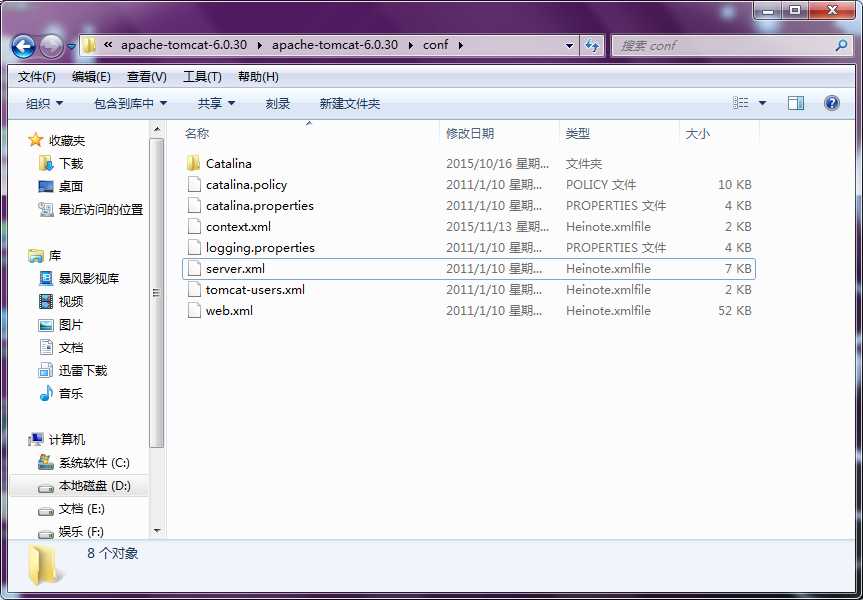Click the Heinote.xmlfile type of web.xml
Image resolution: width=863 pixels, height=600 pixels.
coord(608,310)
